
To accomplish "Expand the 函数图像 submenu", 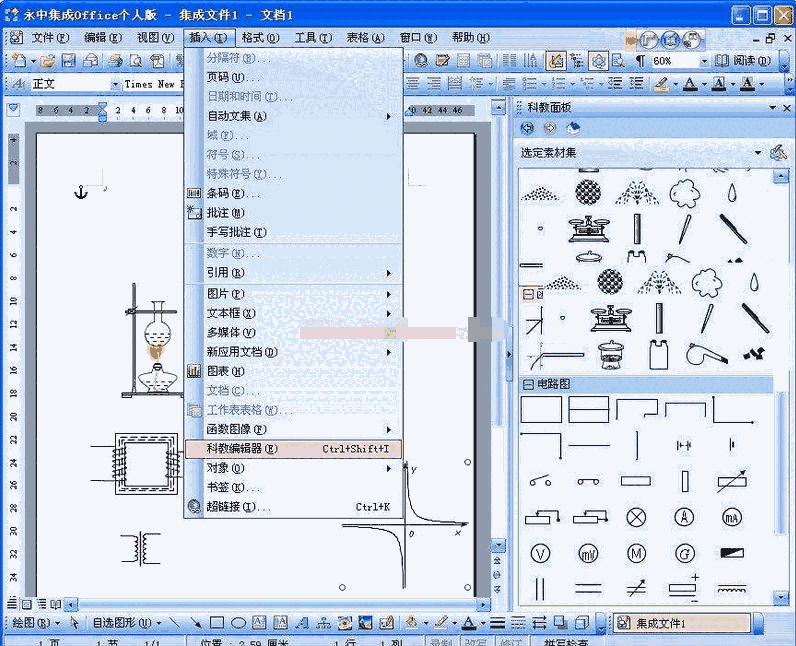I will (293, 429).
